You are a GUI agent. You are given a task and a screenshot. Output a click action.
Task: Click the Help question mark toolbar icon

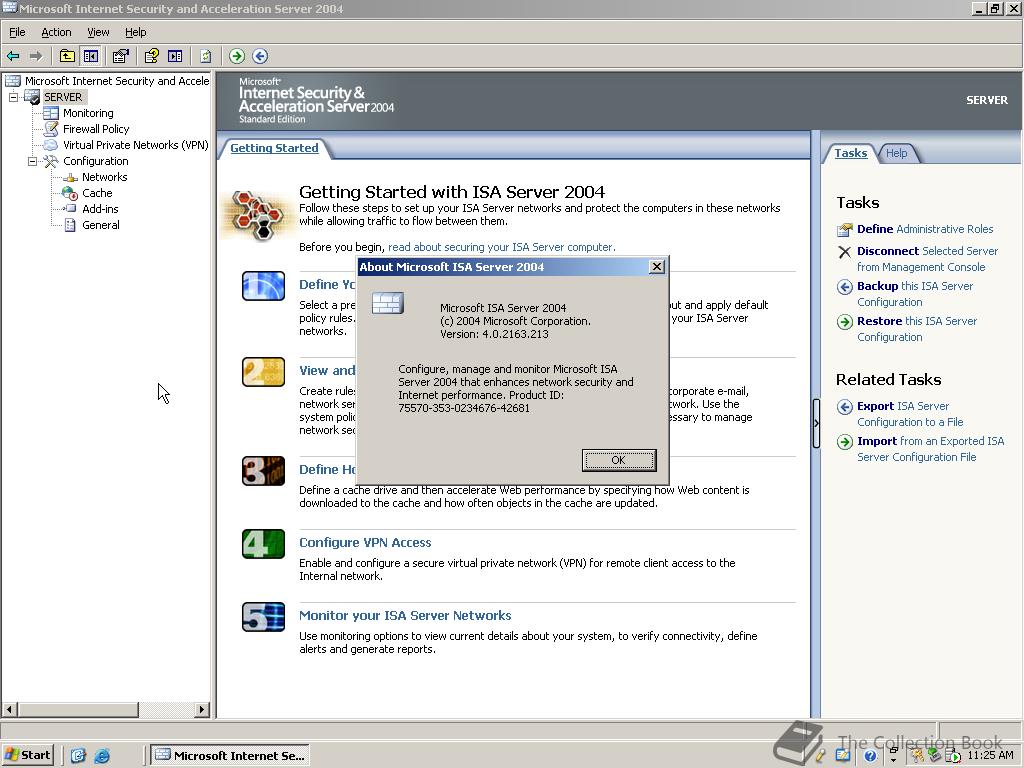pos(152,56)
